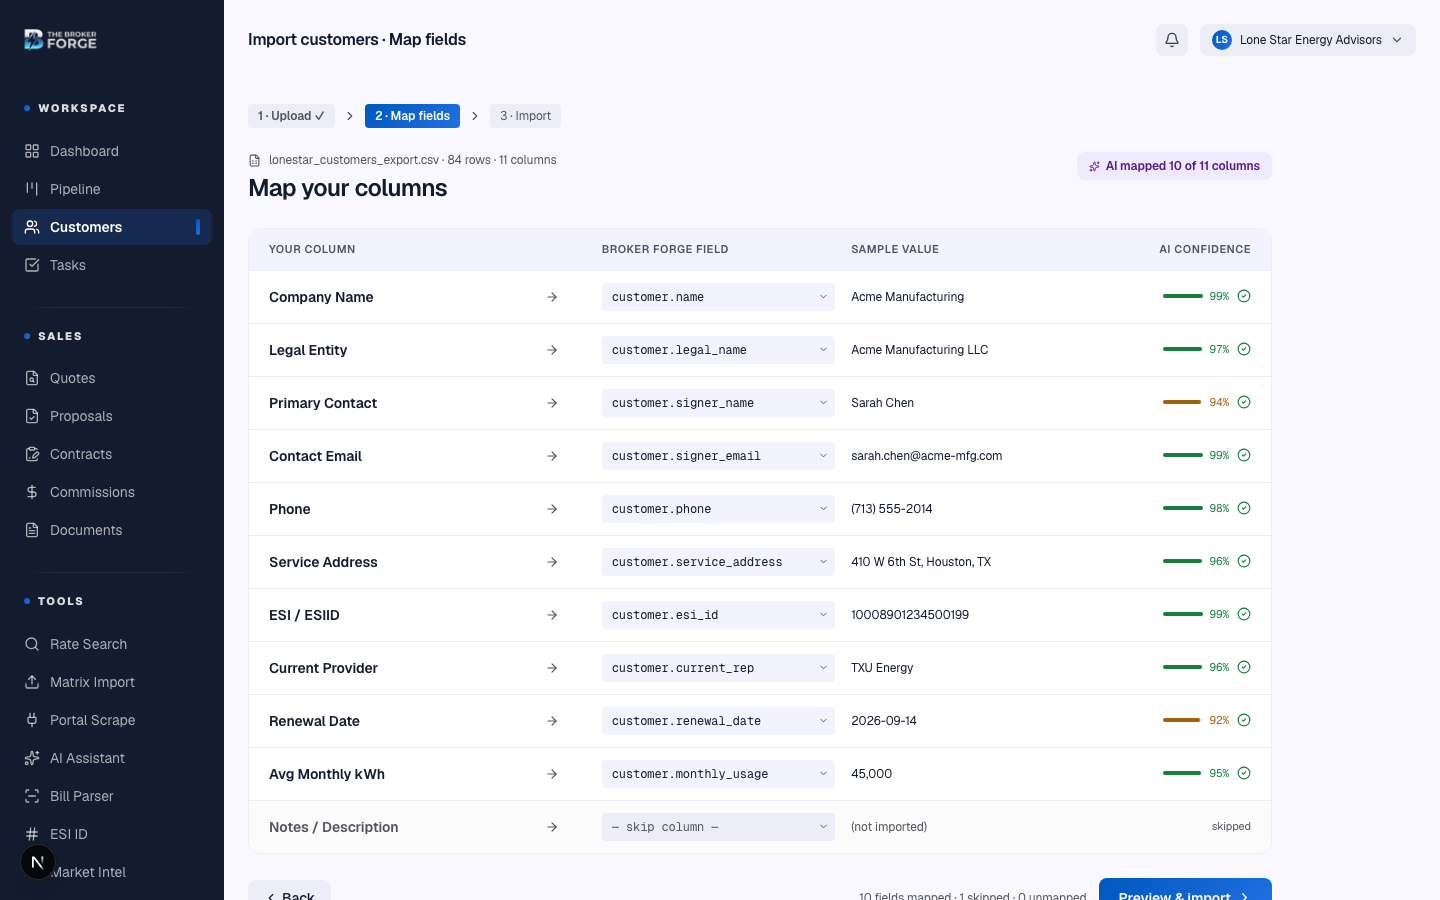Image resolution: width=1440 pixels, height=900 pixels.
Task: Click the Bill Parser scan icon
Action: pos(32,796)
